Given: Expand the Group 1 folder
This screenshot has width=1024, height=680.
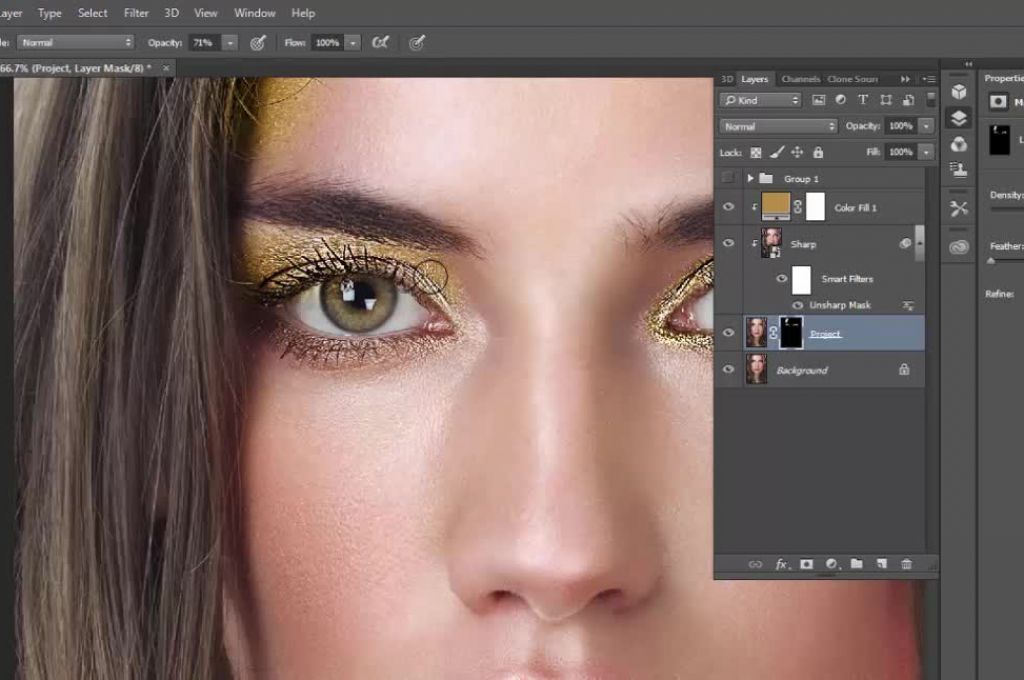Looking at the screenshot, I should click(x=750, y=178).
